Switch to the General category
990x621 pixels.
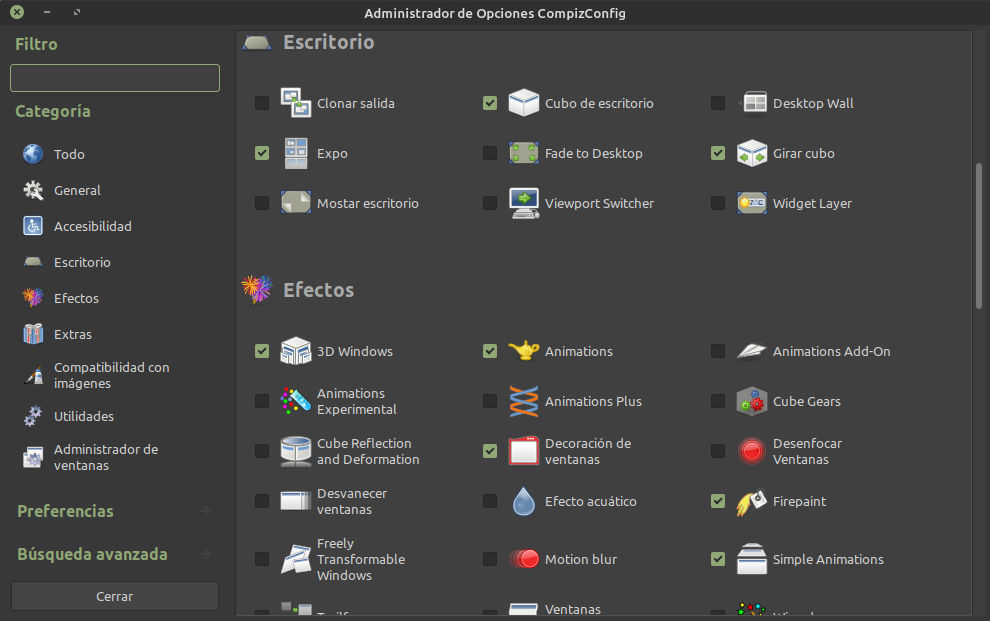(x=75, y=190)
